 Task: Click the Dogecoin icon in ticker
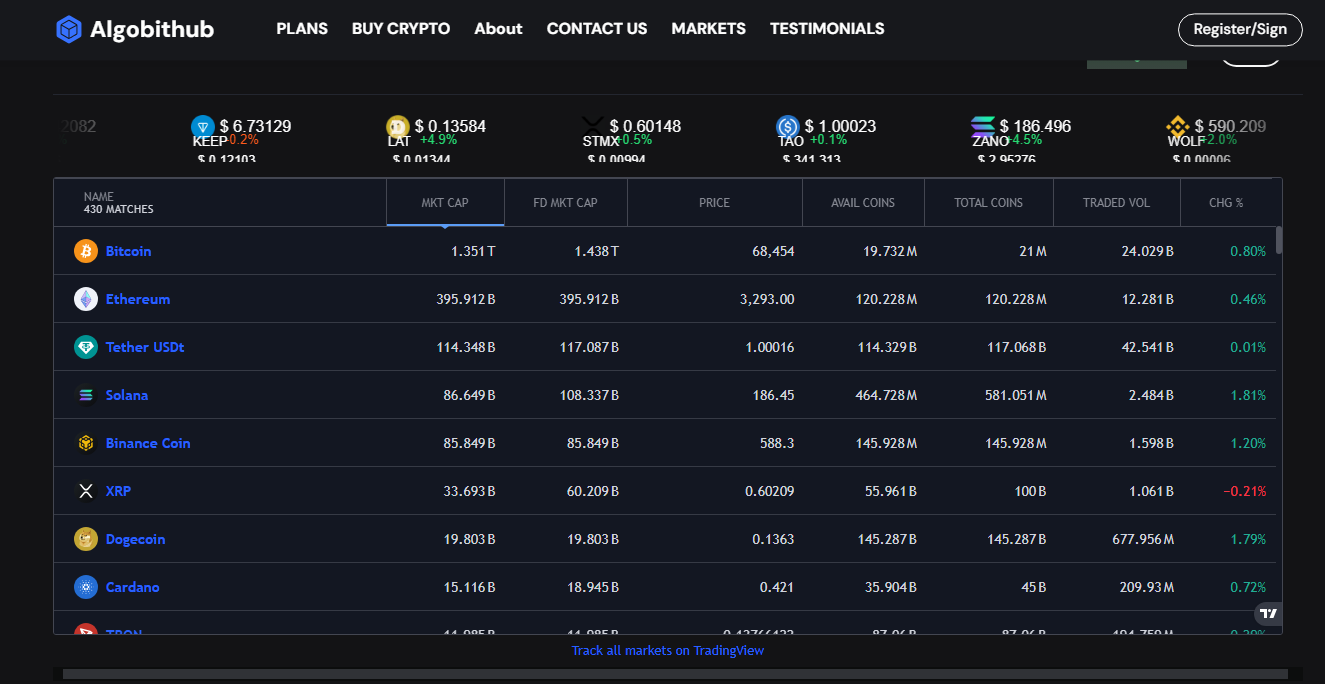pos(398,127)
